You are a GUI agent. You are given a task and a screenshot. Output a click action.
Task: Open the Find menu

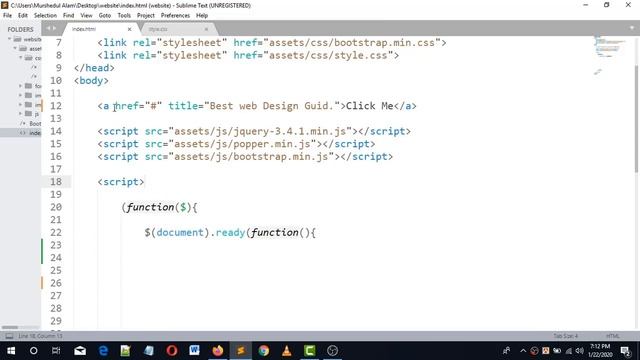point(69,16)
